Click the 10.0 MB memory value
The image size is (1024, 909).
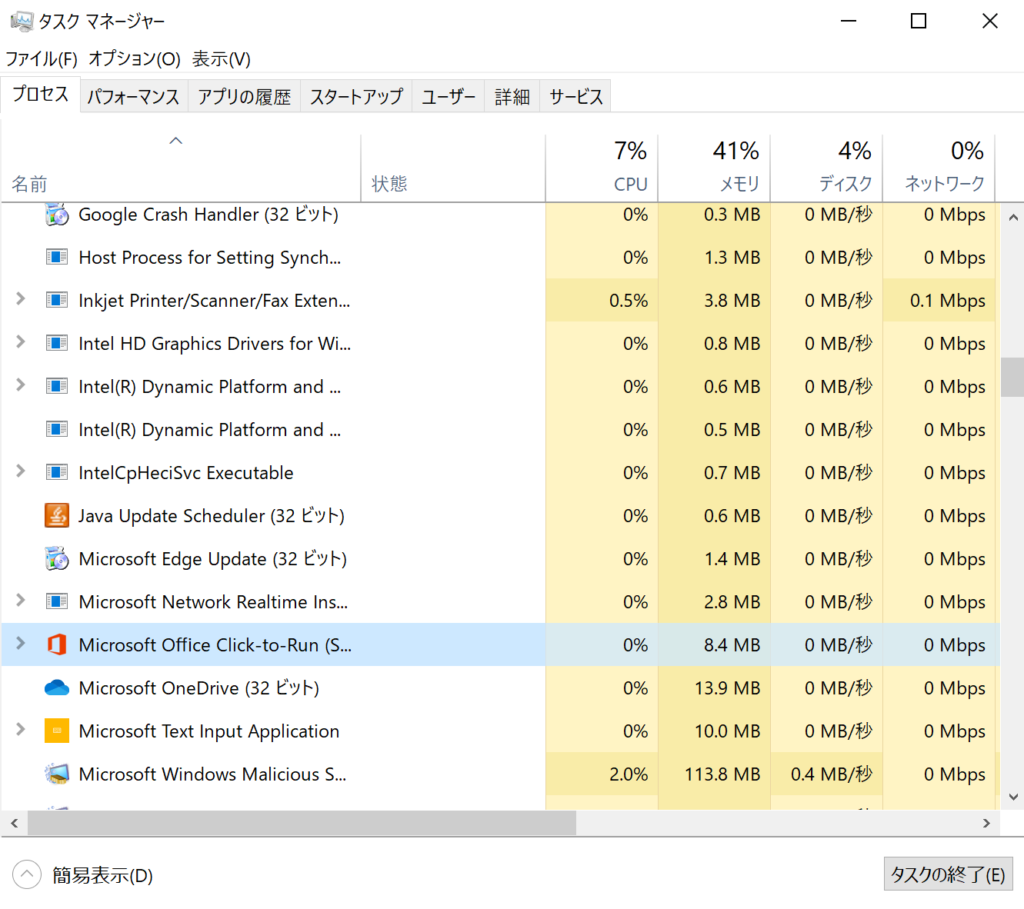point(727,731)
